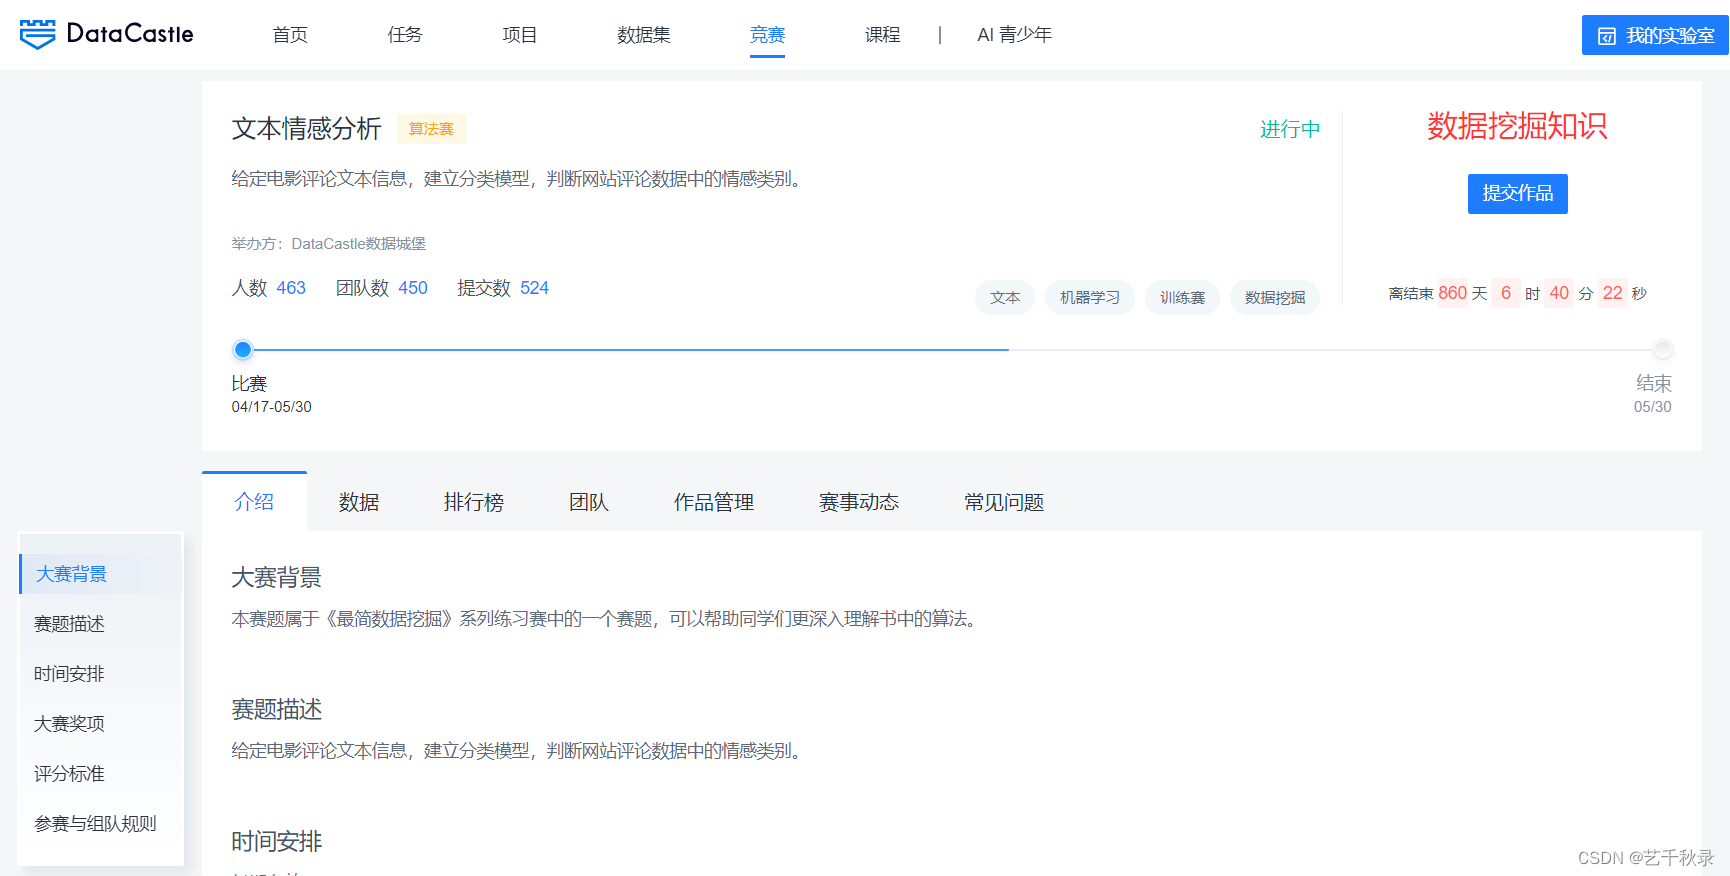Click the lab icon in 我的实验室 button
The height and width of the screenshot is (876, 1730).
[1607, 36]
